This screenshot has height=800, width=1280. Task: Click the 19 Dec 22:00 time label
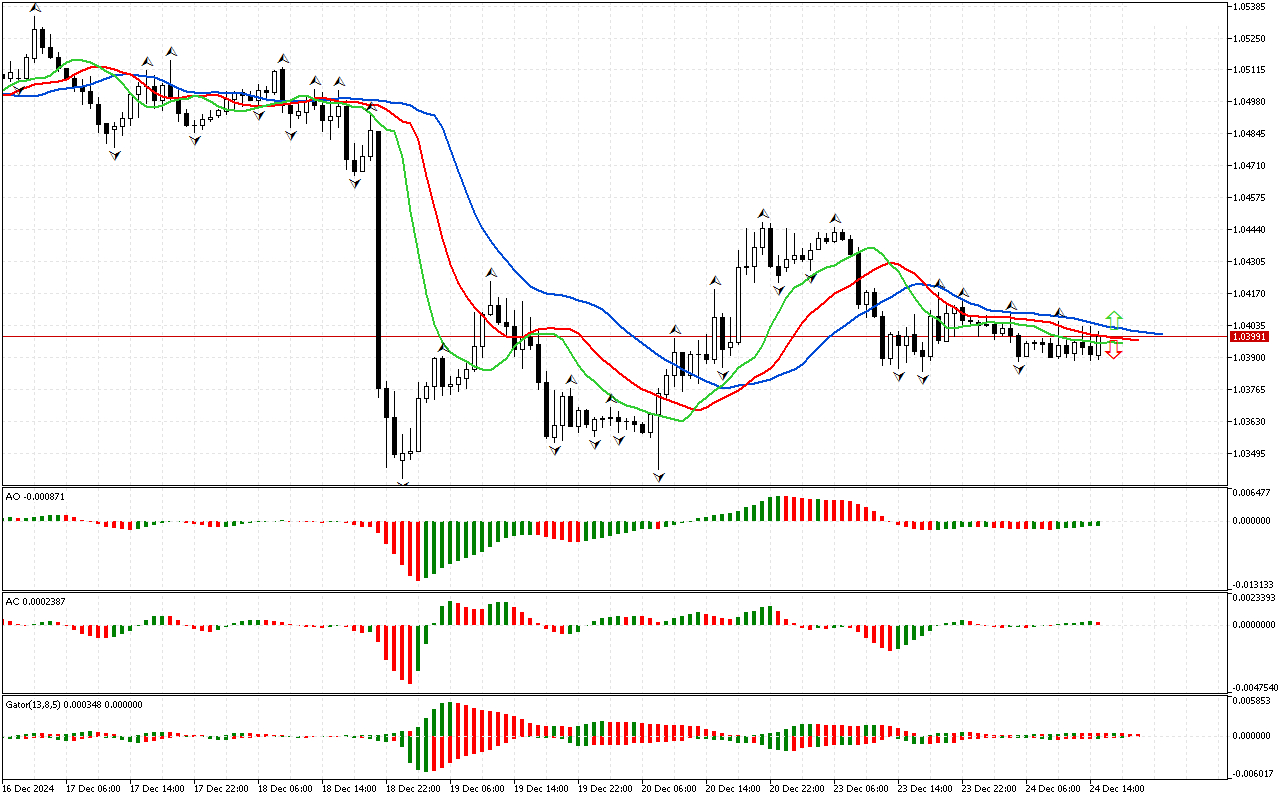point(605,789)
